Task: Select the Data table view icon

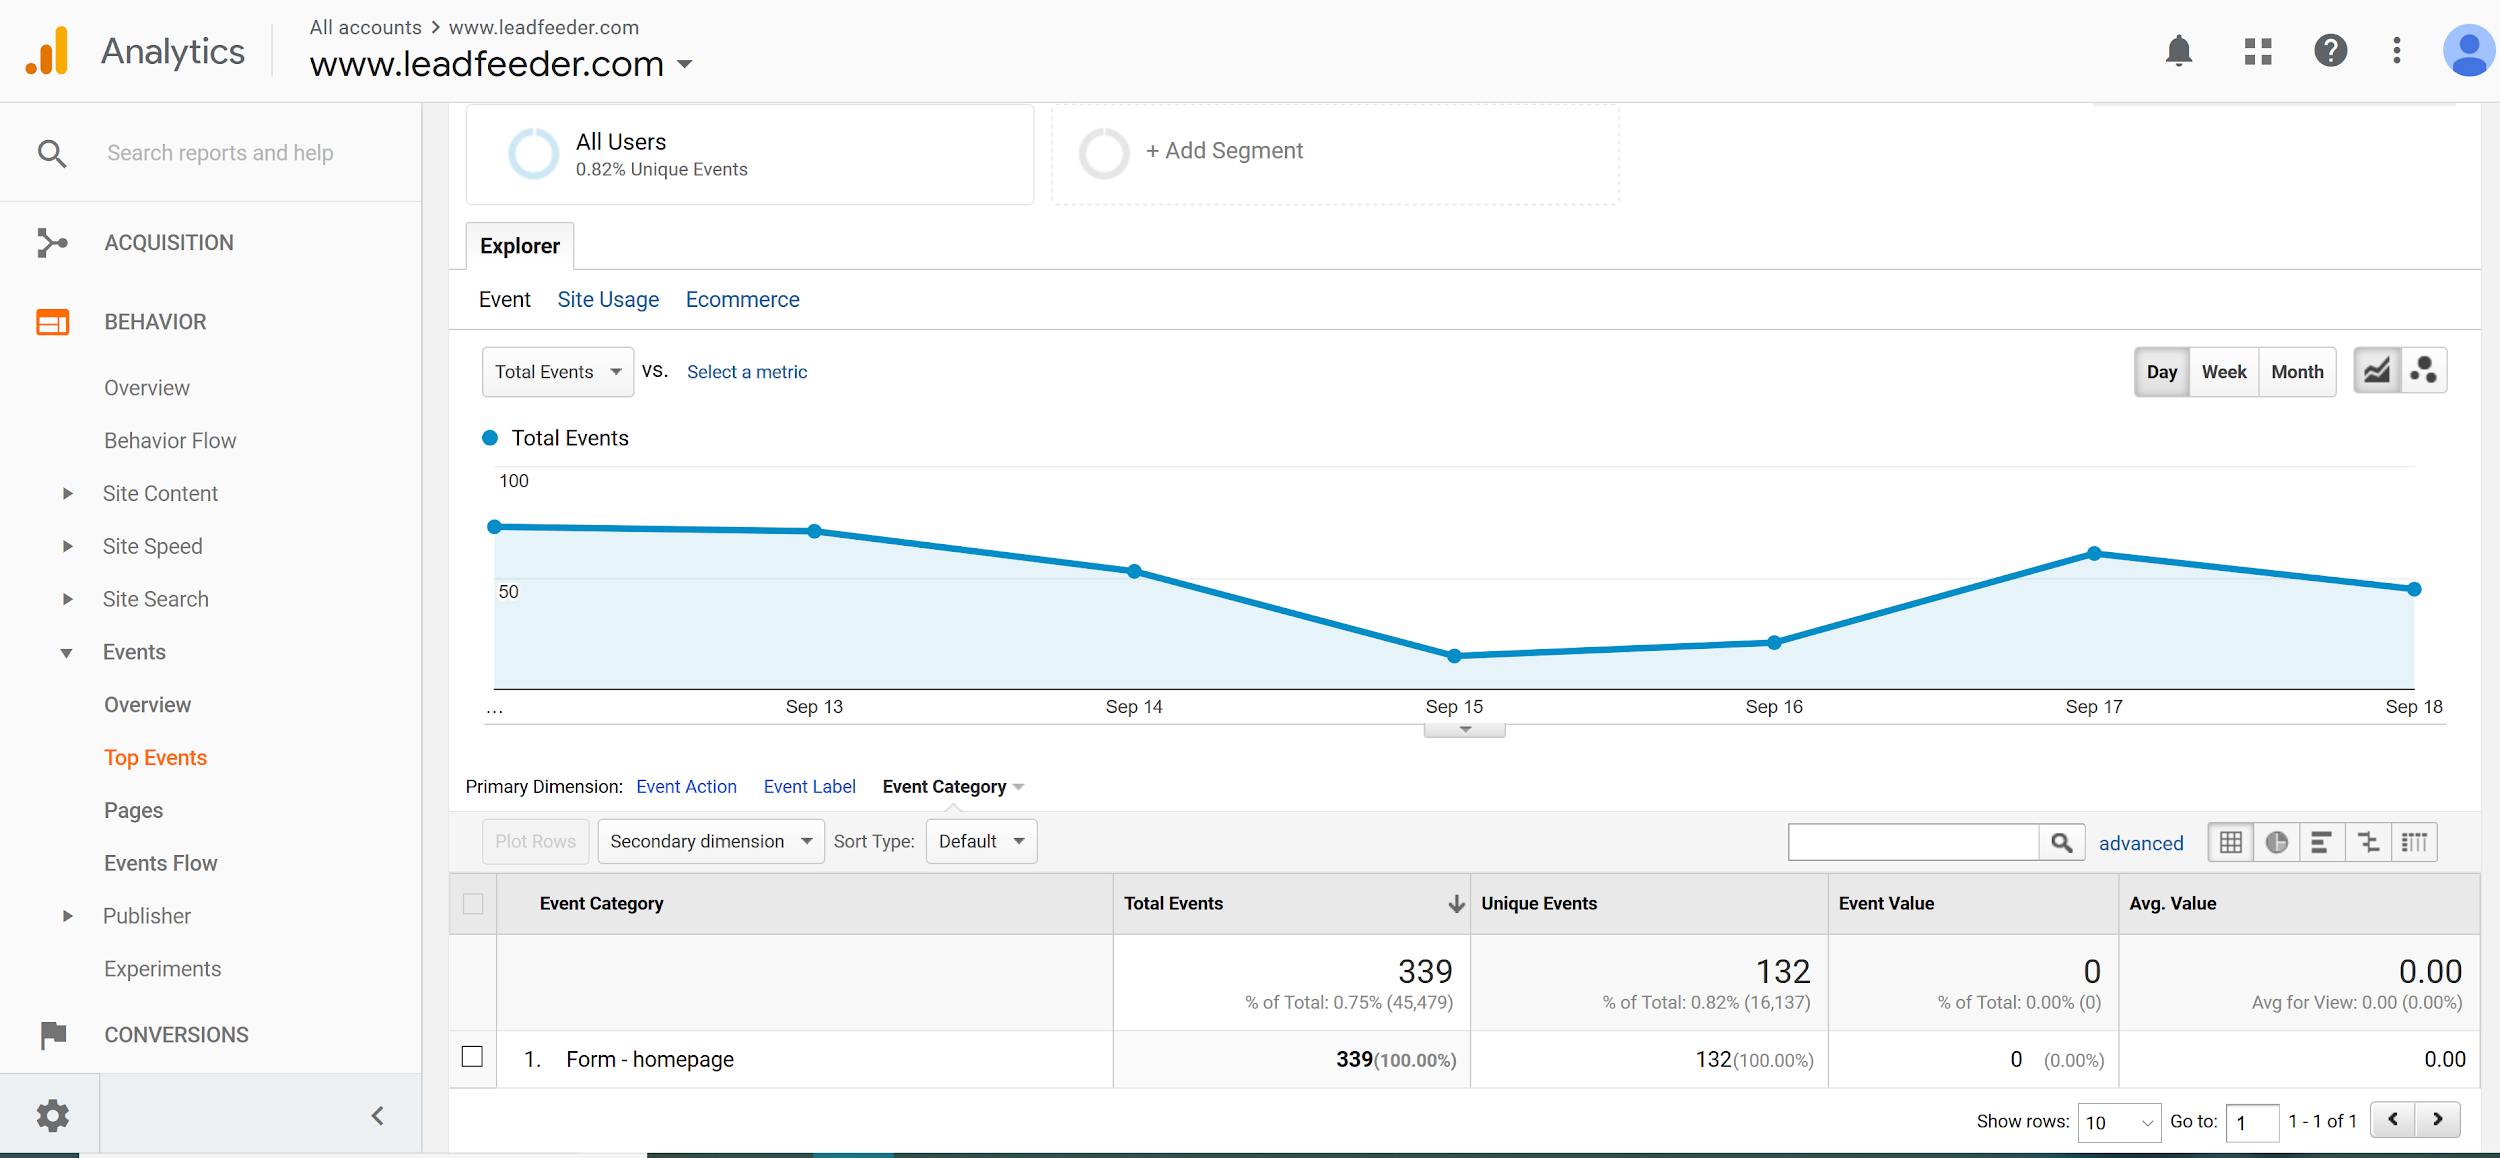Action: point(2230,842)
